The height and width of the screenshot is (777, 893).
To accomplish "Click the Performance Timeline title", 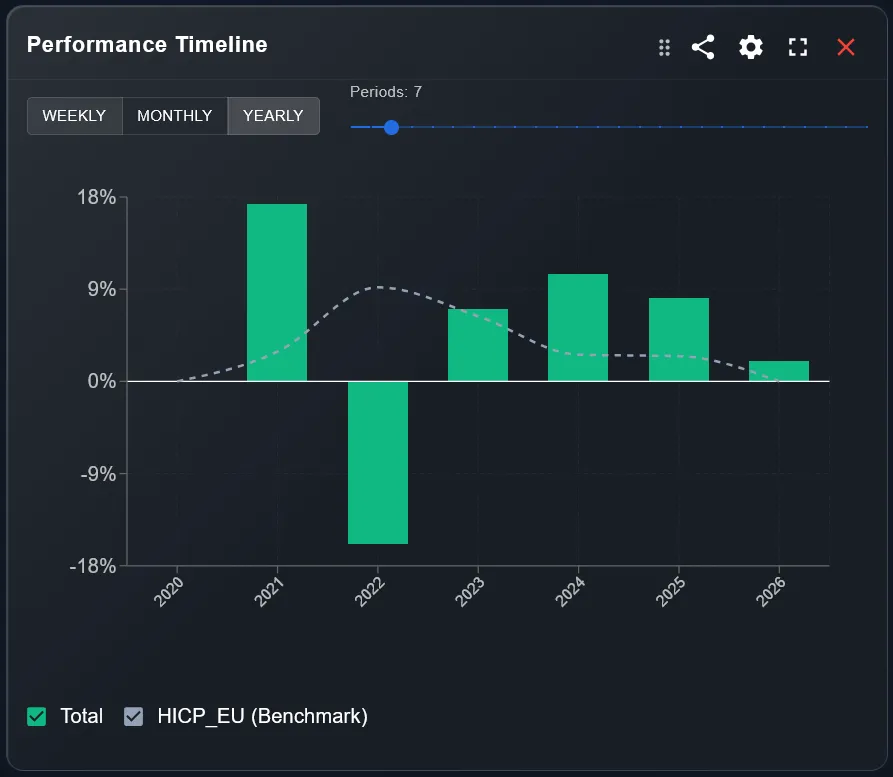I will [x=146, y=45].
